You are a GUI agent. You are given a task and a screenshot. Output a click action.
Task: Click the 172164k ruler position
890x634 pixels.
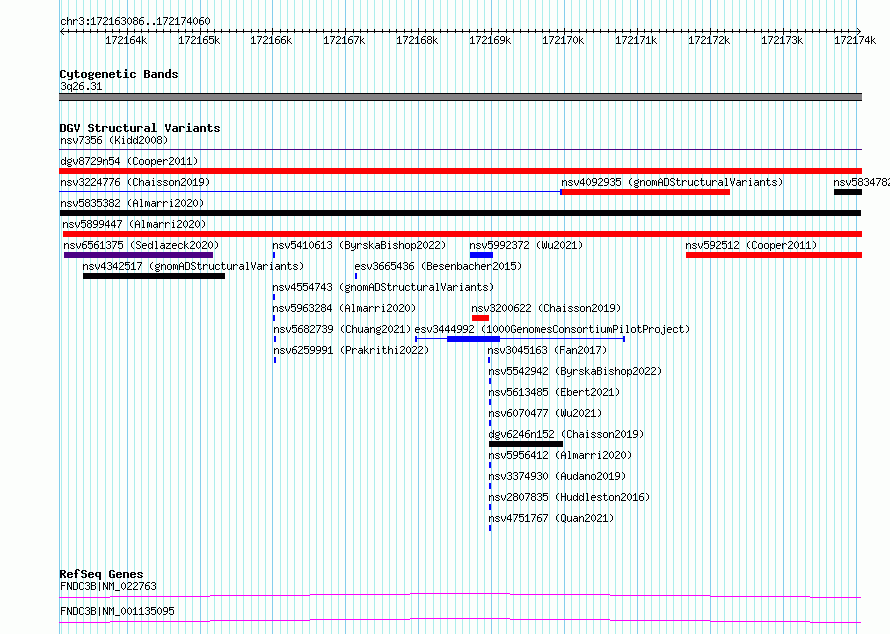click(126, 40)
